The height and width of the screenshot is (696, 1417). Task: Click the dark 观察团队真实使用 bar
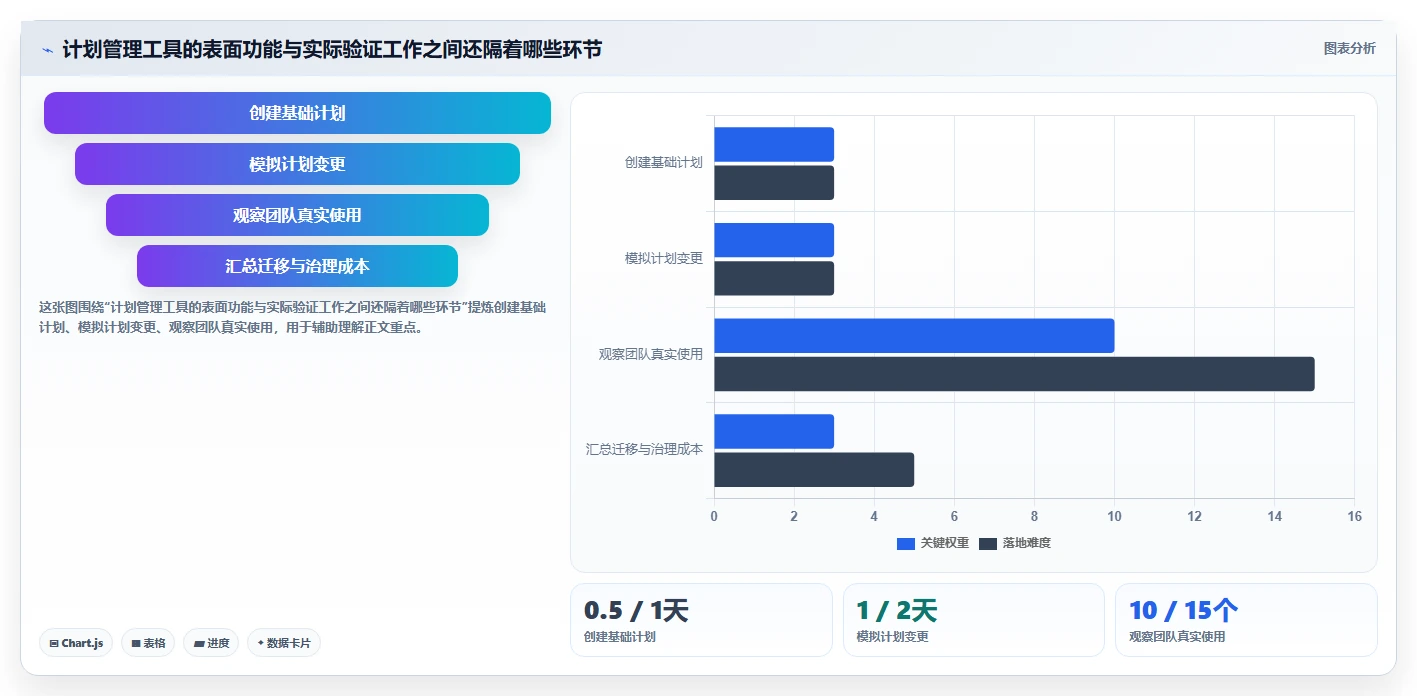point(1014,374)
